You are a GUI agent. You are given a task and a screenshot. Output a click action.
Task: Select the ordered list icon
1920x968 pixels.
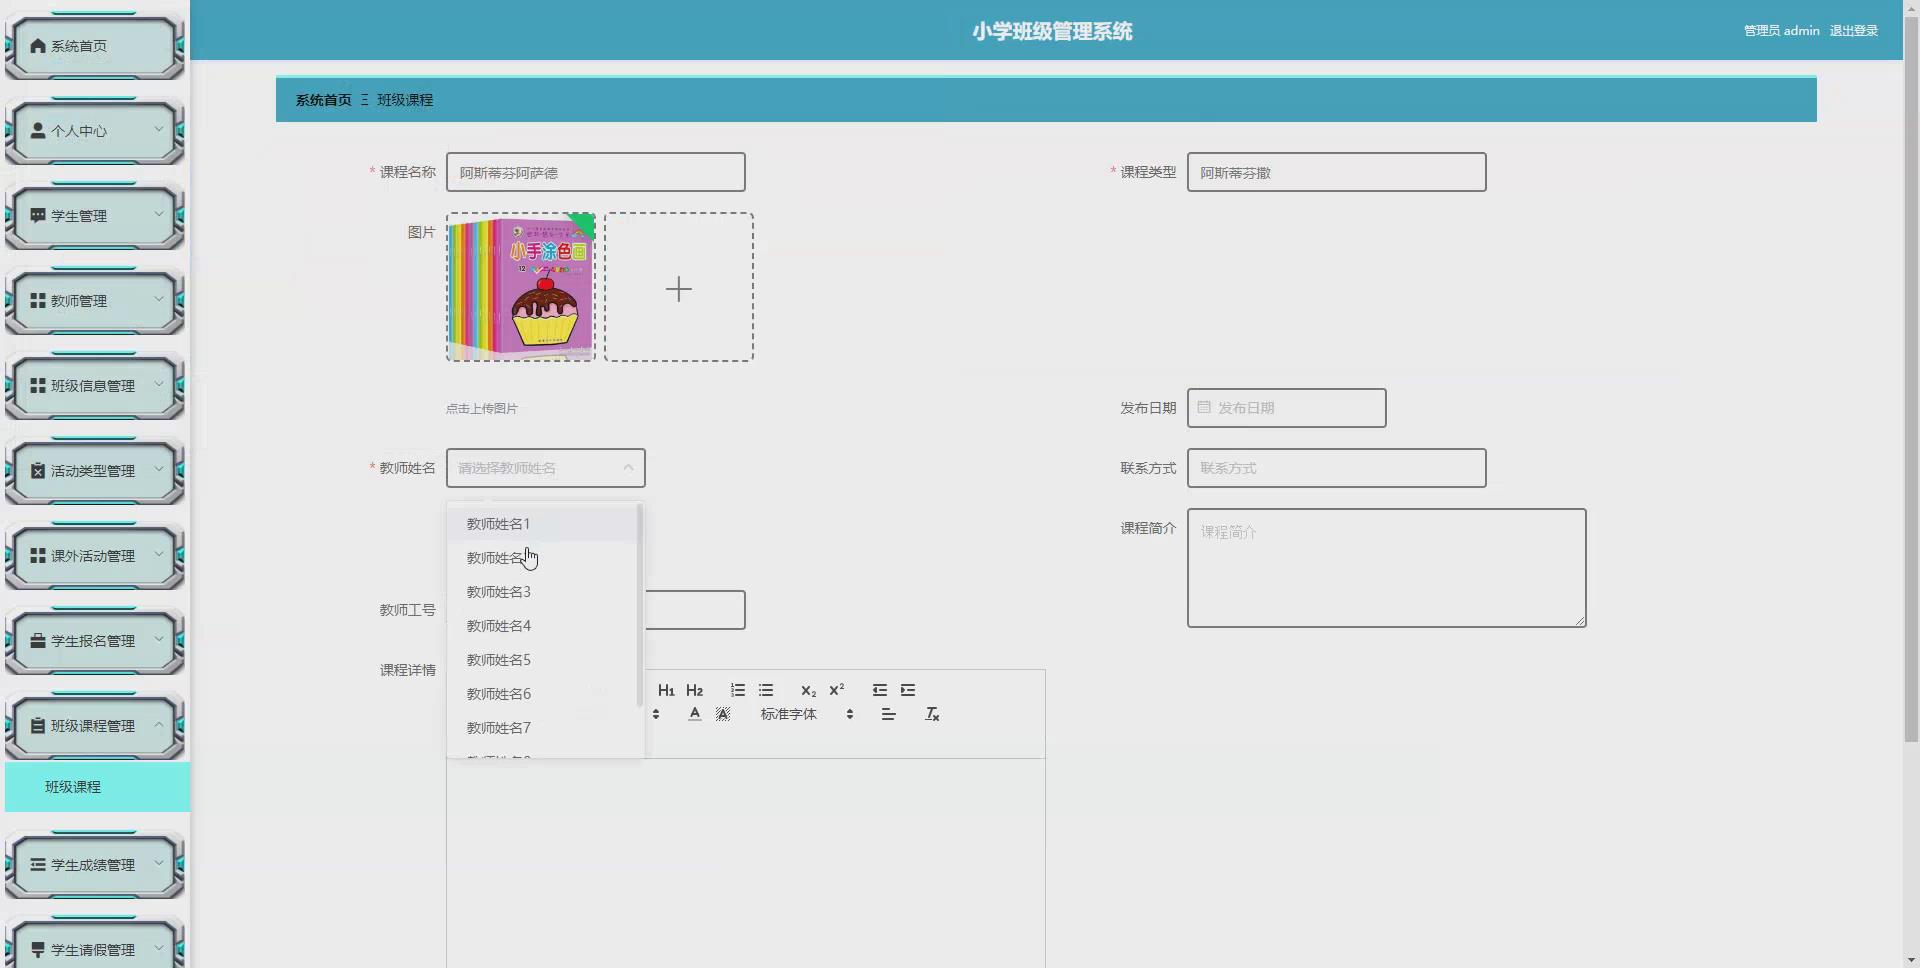click(x=737, y=690)
